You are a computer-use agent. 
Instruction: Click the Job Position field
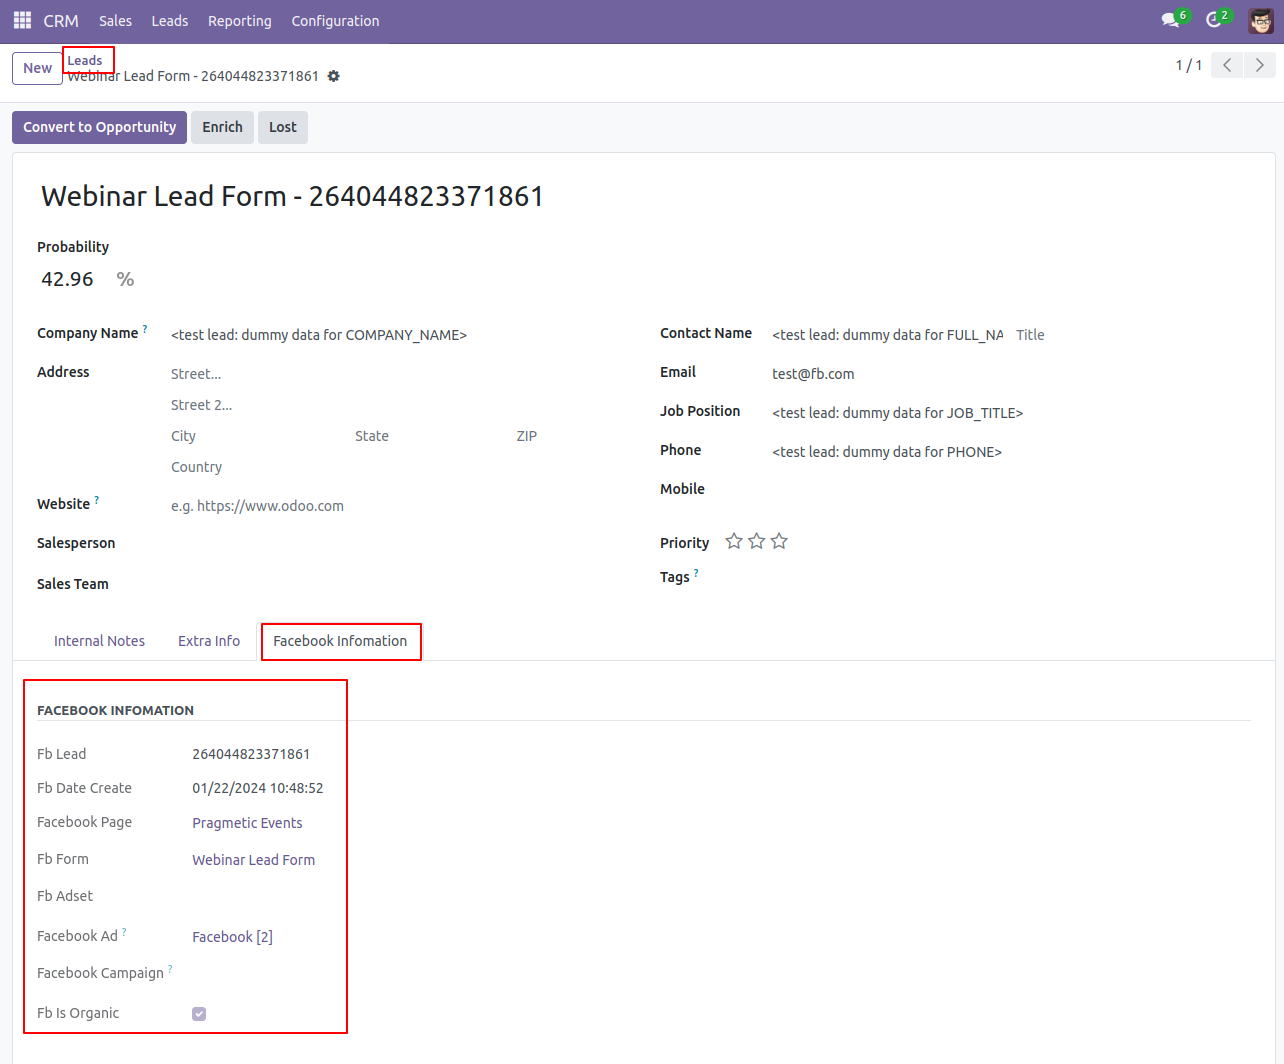coord(1010,413)
